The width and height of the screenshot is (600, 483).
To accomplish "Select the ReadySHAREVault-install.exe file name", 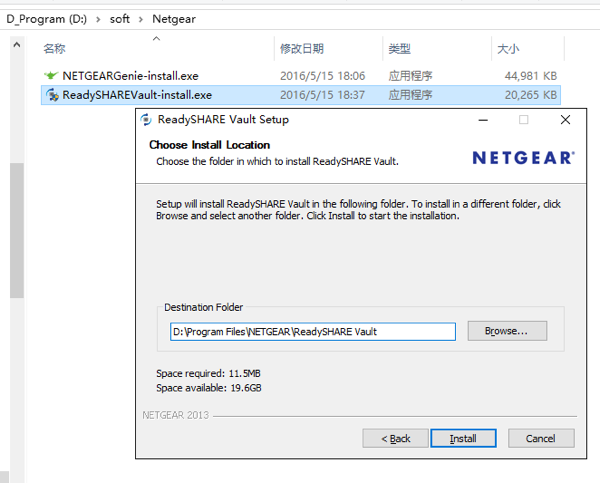I will click(137, 95).
